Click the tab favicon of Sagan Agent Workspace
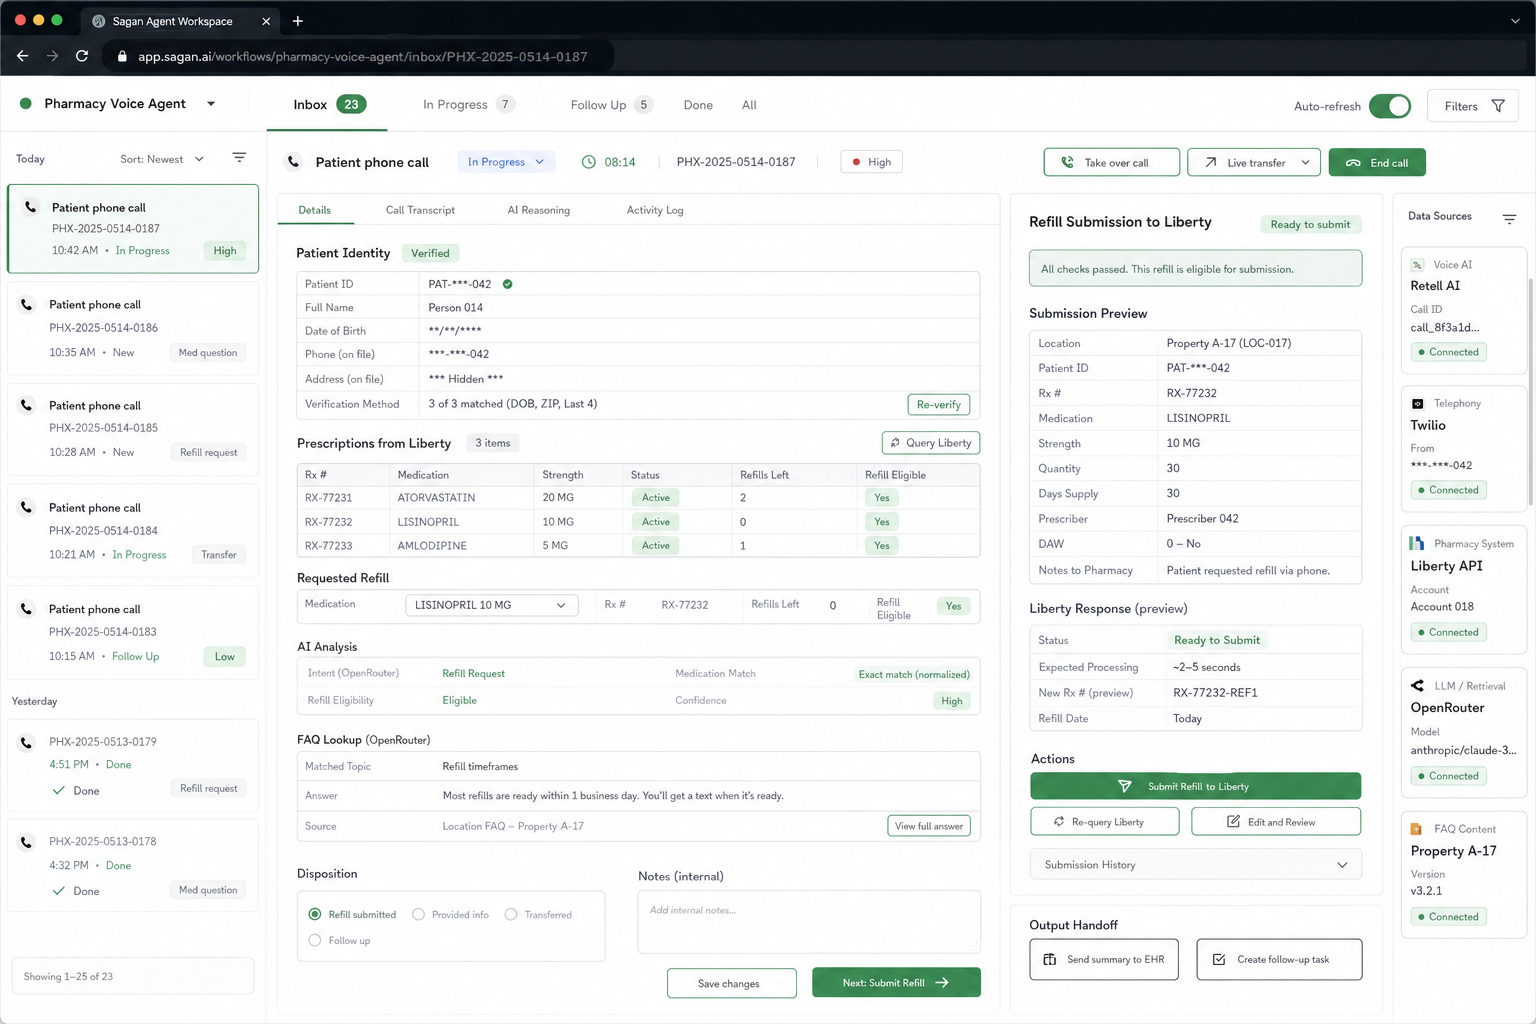1536x1024 pixels. 98,21
